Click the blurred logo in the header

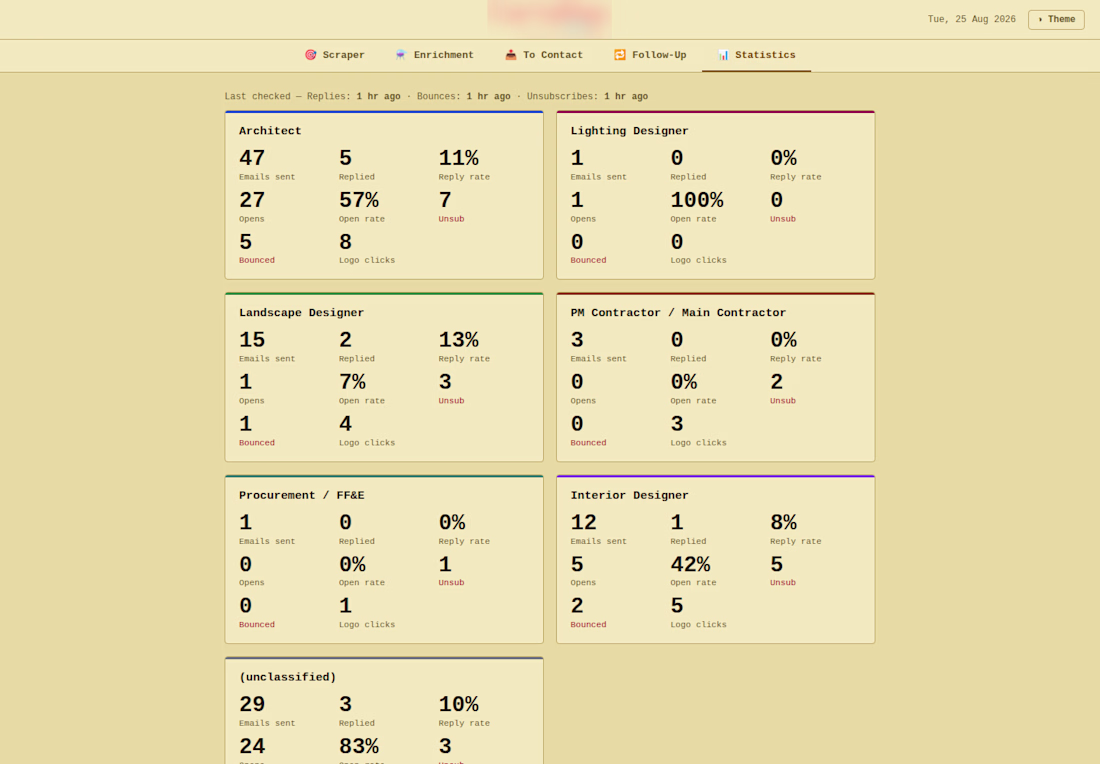[549, 19]
